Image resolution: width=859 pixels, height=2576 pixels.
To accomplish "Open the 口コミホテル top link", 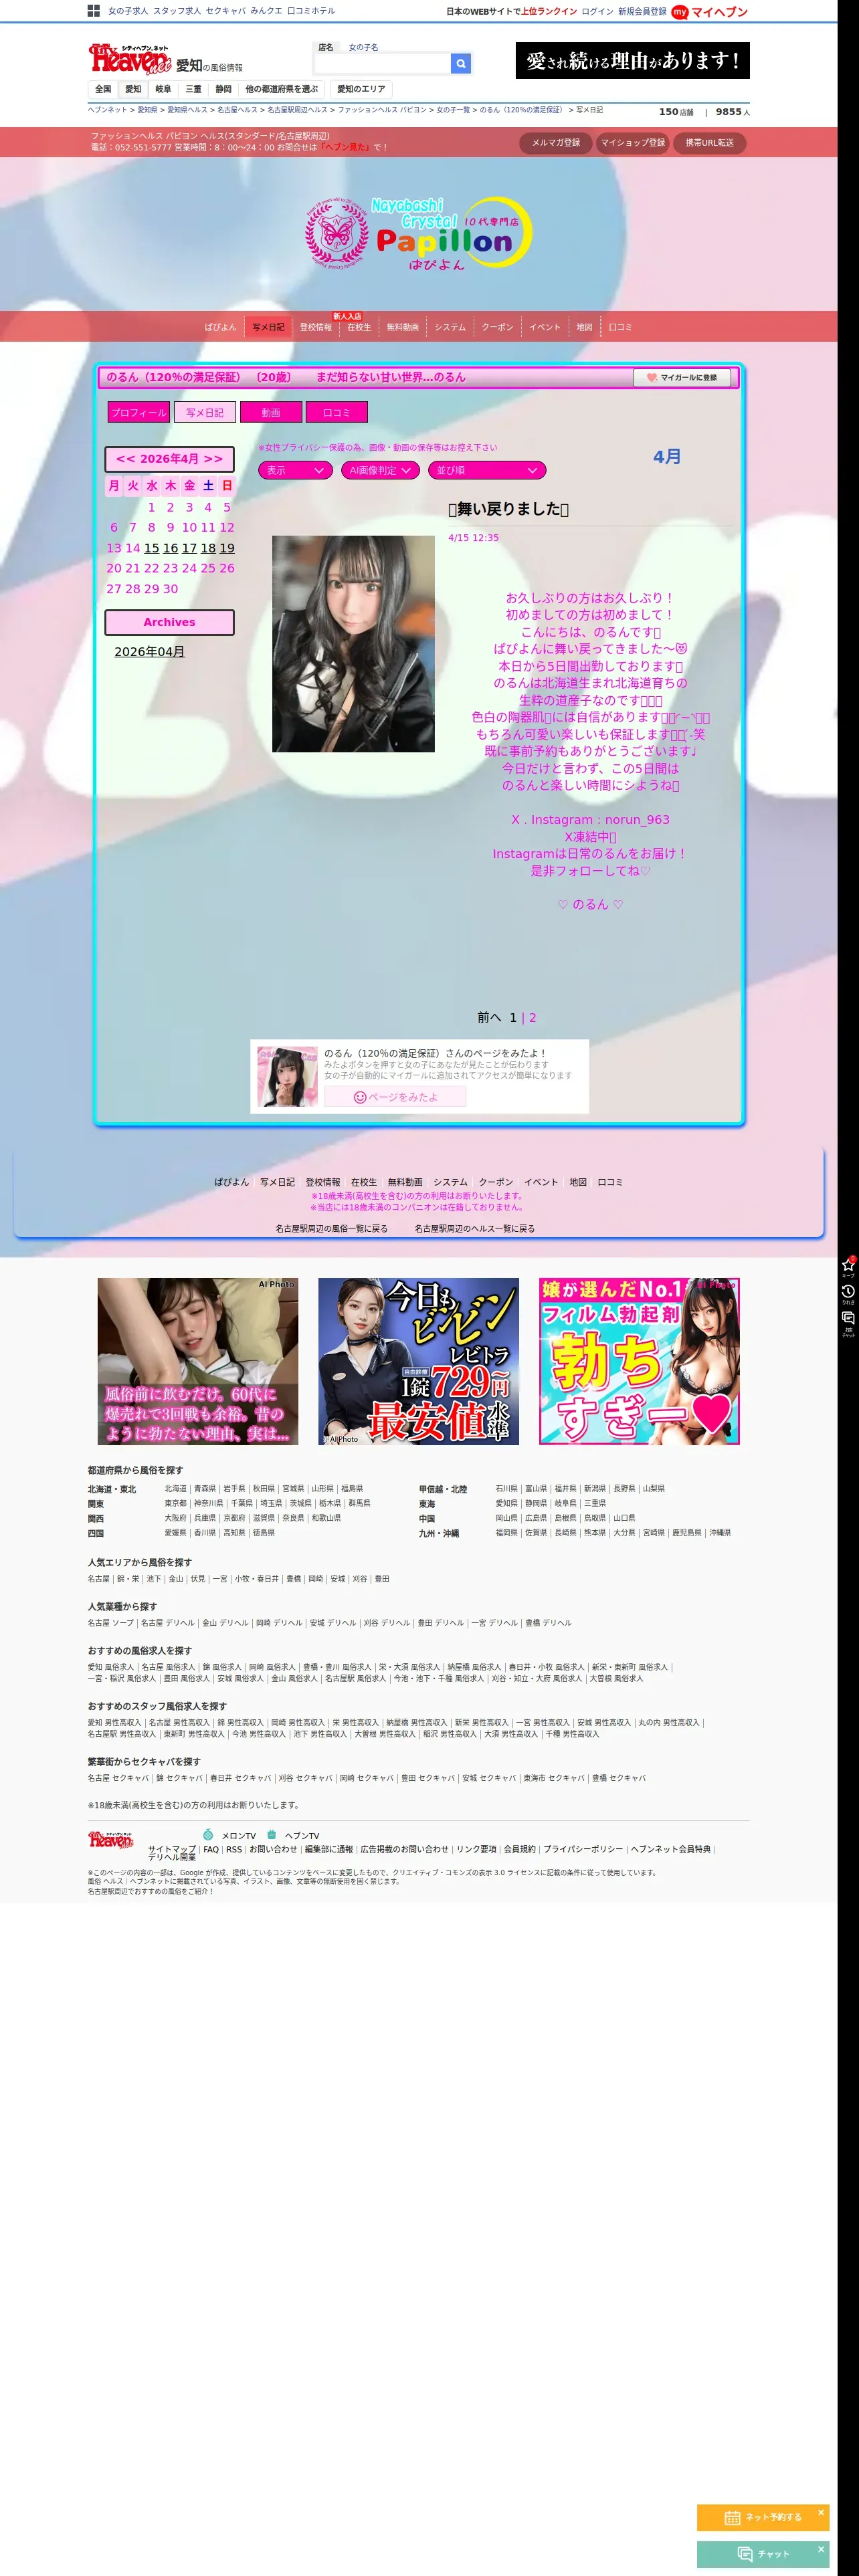I will [311, 11].
